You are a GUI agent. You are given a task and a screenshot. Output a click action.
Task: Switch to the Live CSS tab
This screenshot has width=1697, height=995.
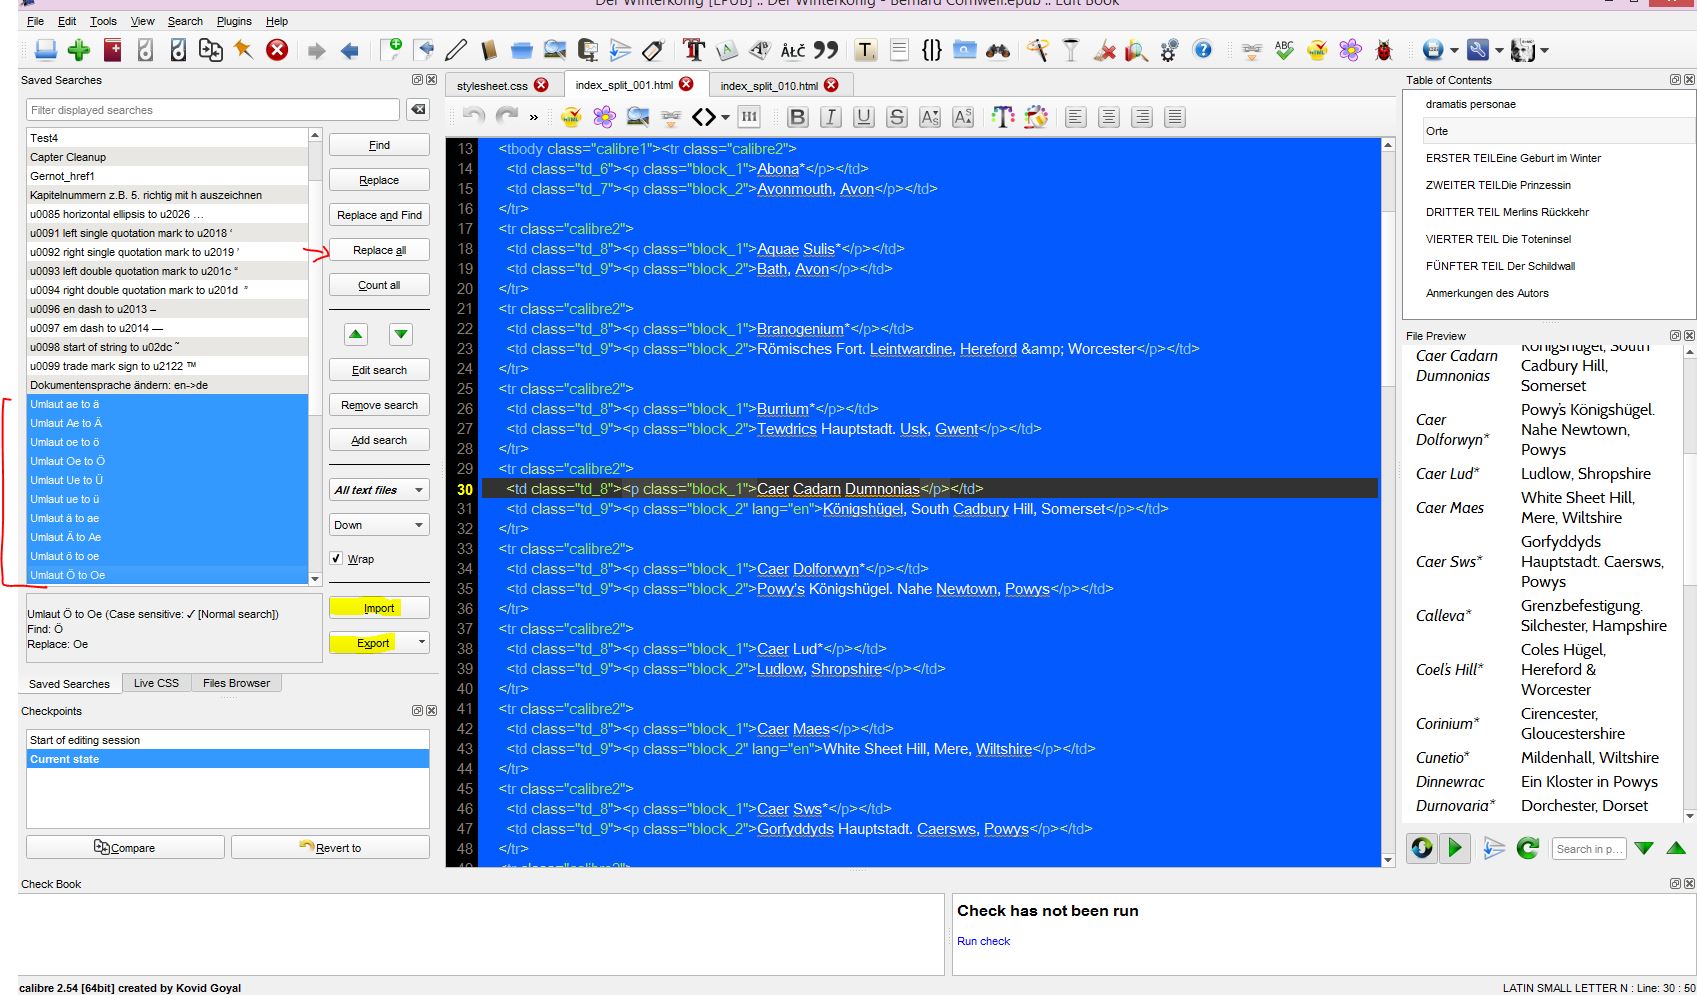(156, 683)
